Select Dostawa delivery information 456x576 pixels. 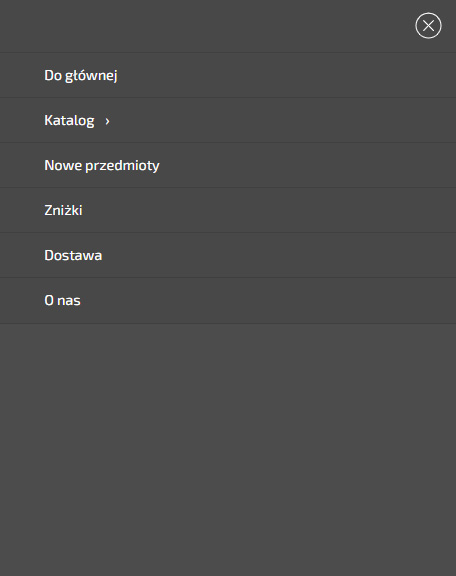[x=73, y=255]
